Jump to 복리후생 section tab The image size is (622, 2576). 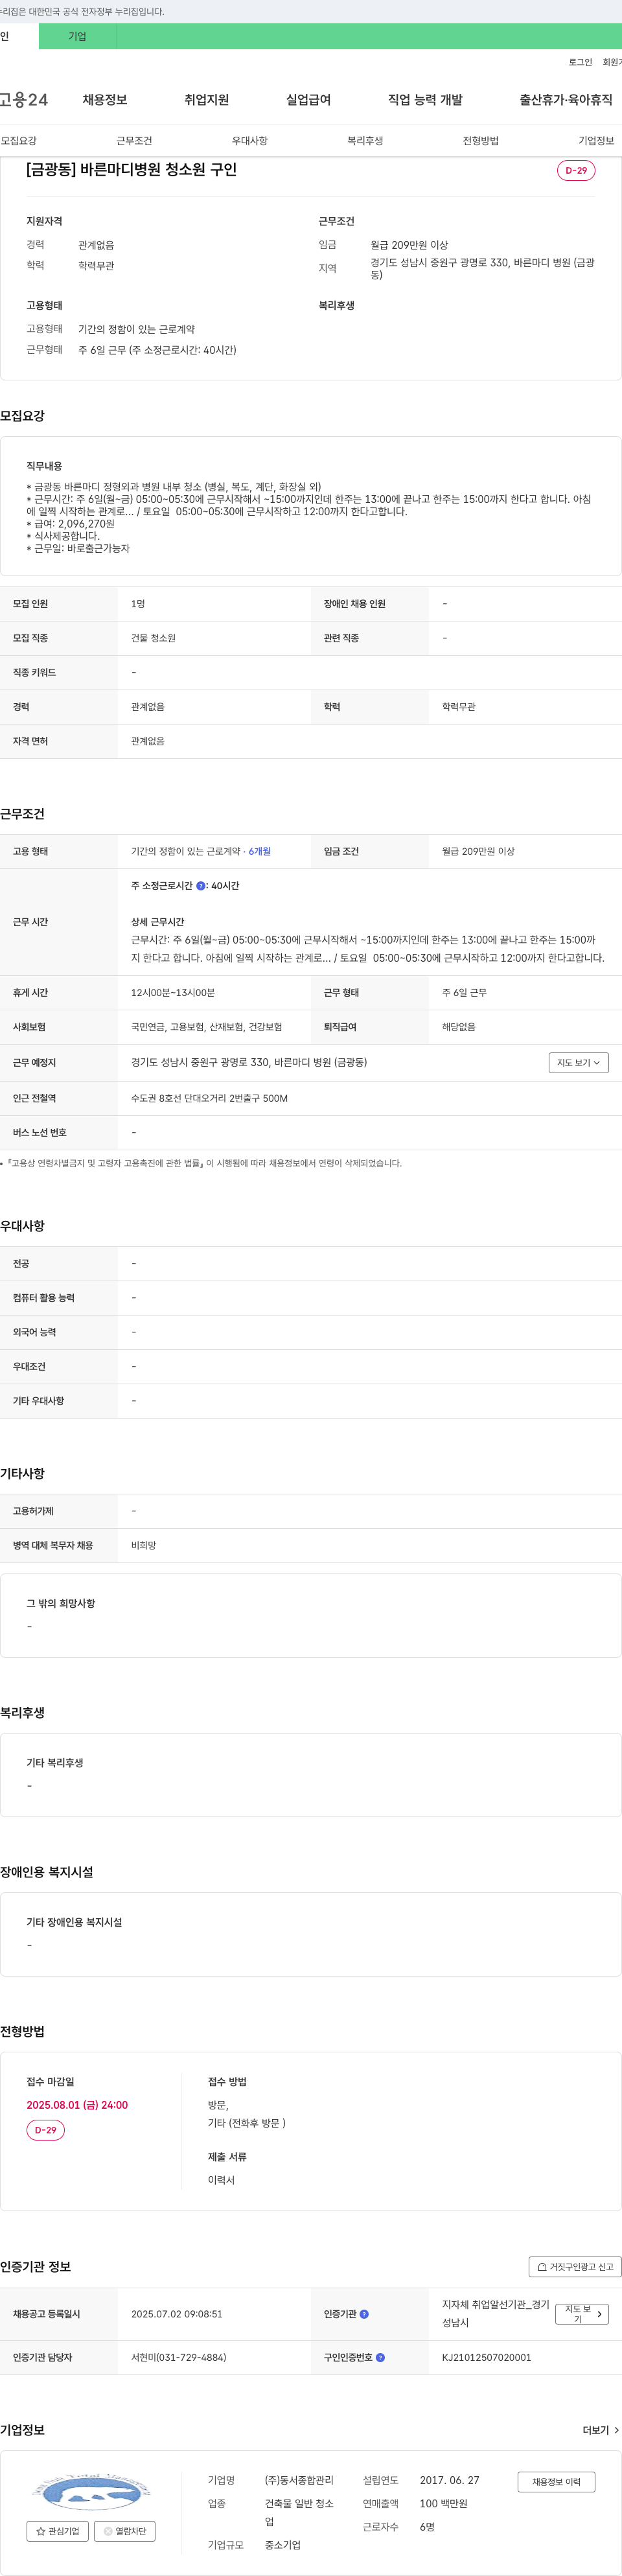click(x=365, y=141)
